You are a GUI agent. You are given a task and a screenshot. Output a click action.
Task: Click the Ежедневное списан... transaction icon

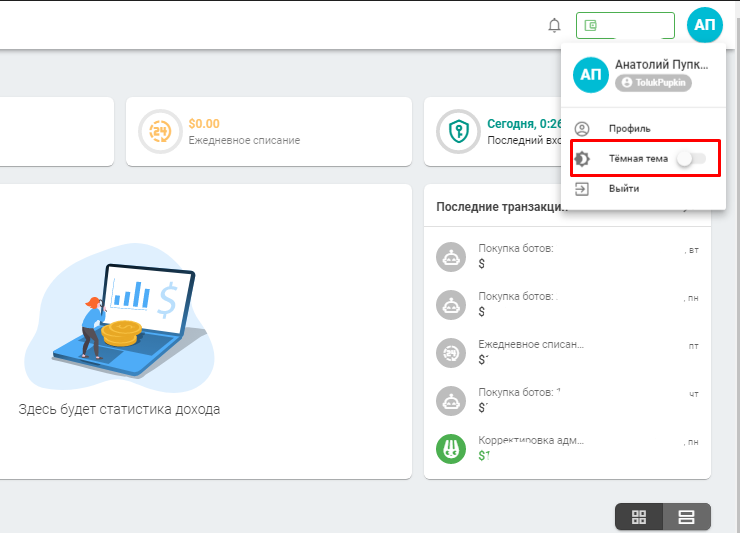pos(451,353)
